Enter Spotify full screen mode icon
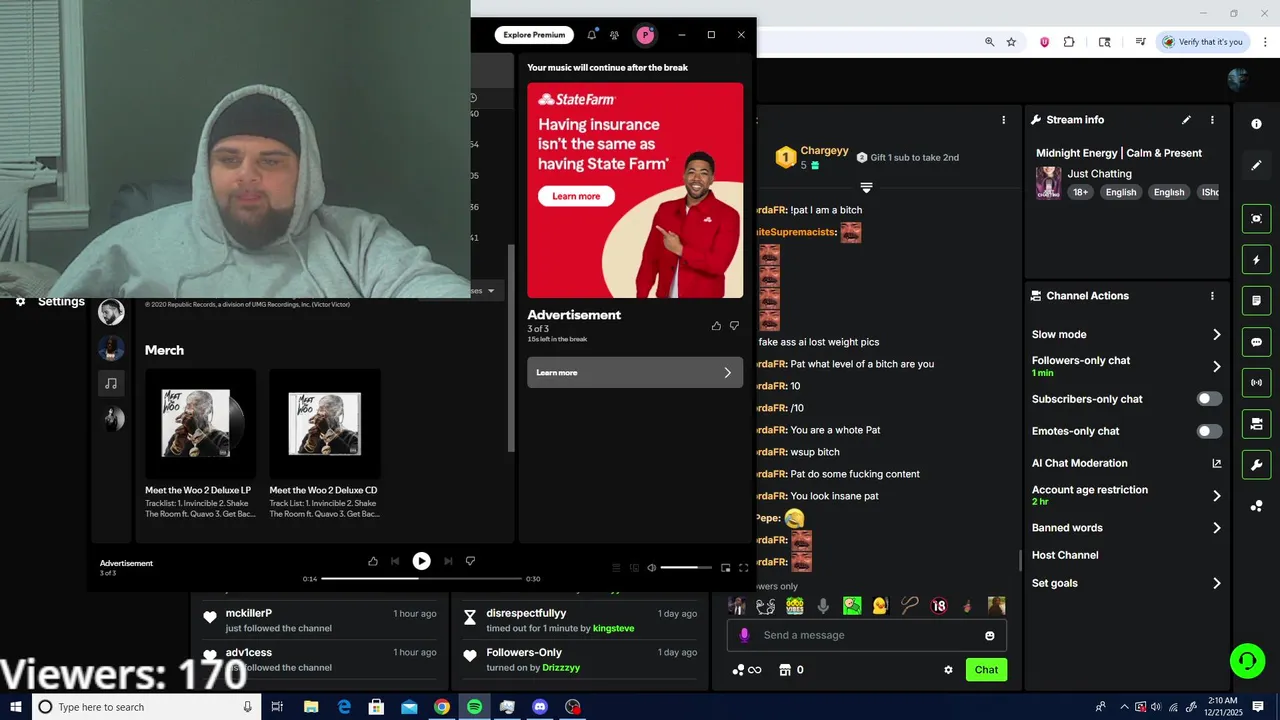The height and width of the screenshot is (720, 1280). tap(743, 568)
